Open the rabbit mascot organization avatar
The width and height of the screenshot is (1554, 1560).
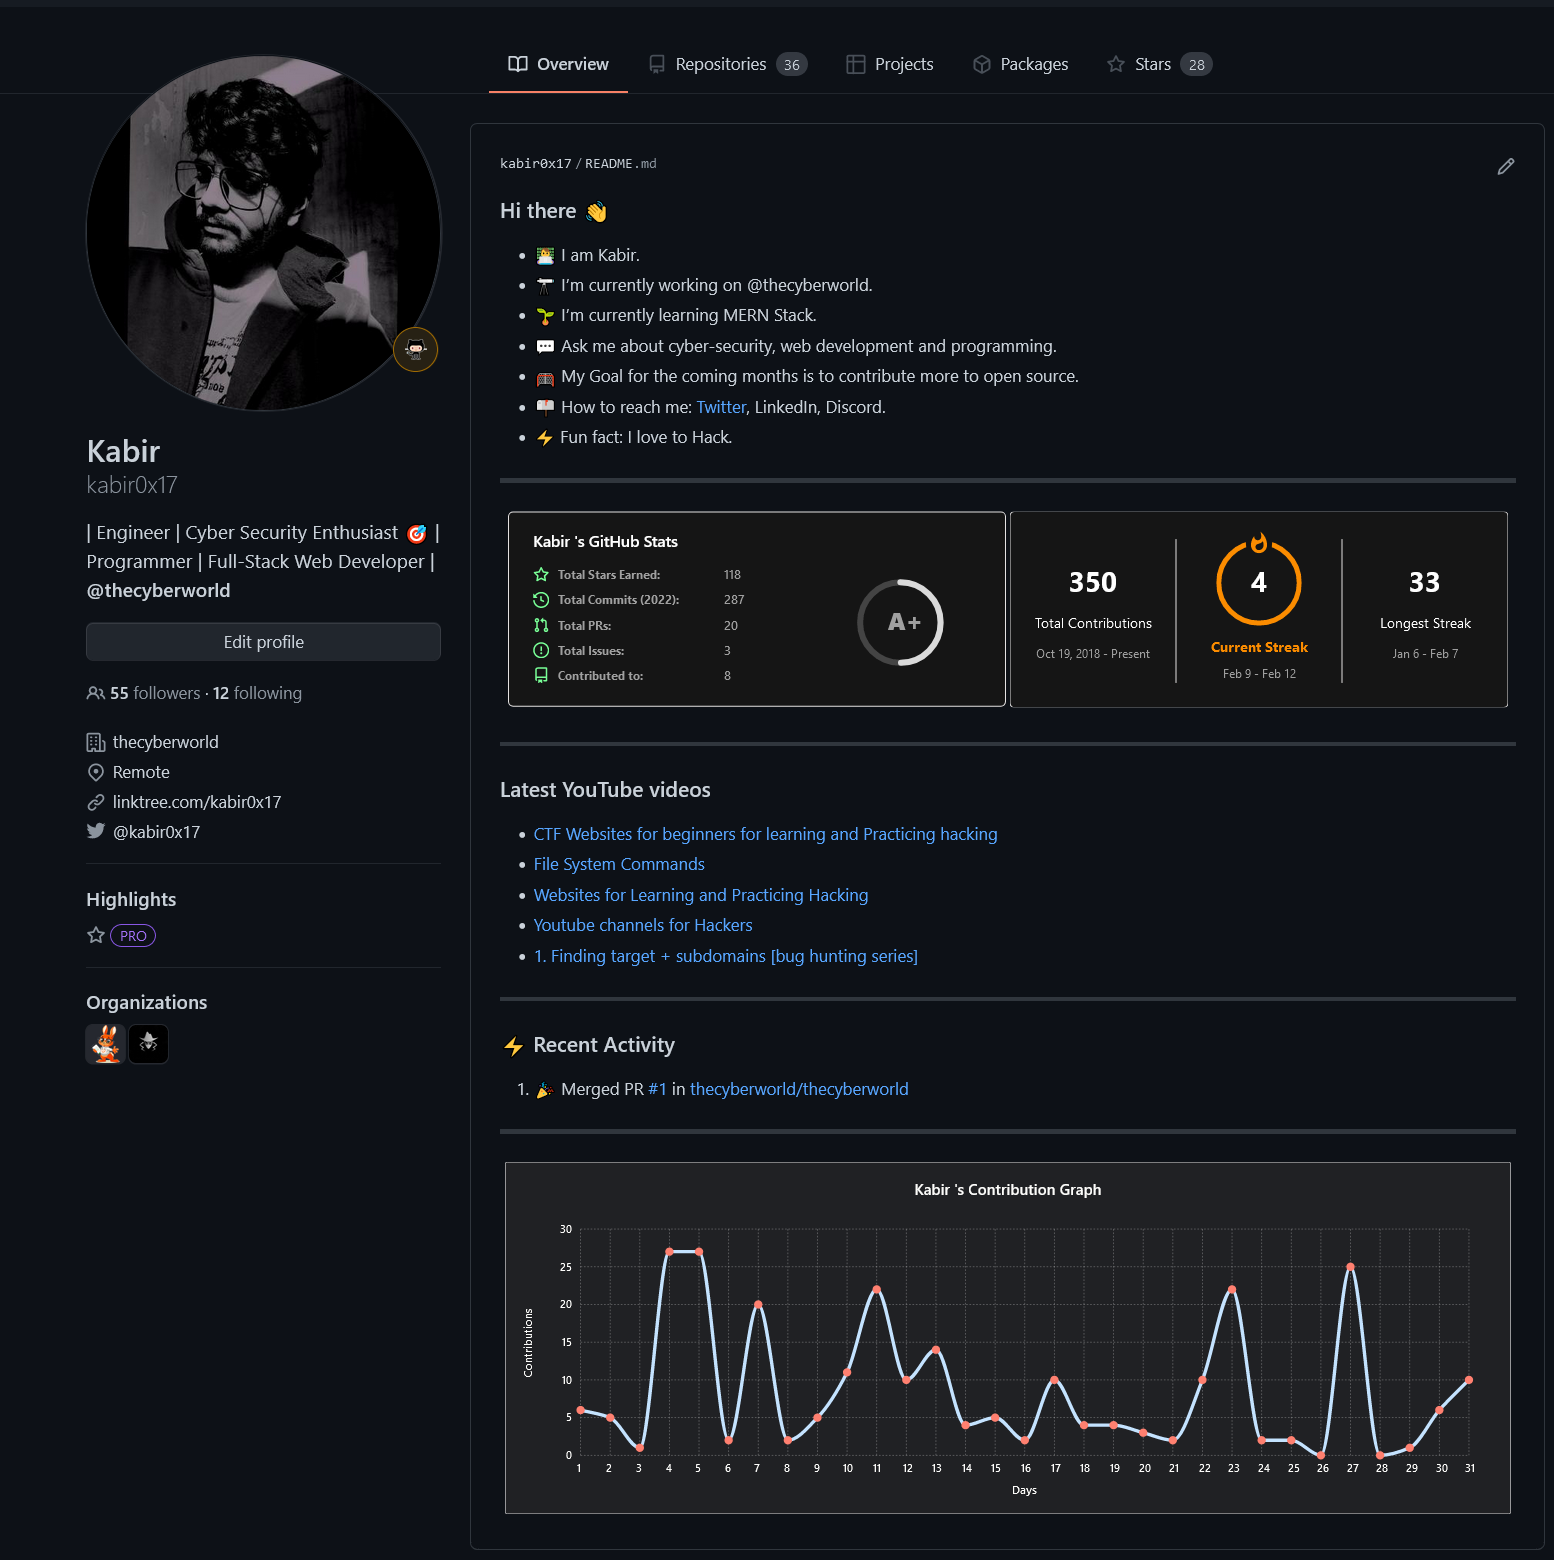[x=106, y=1044]
